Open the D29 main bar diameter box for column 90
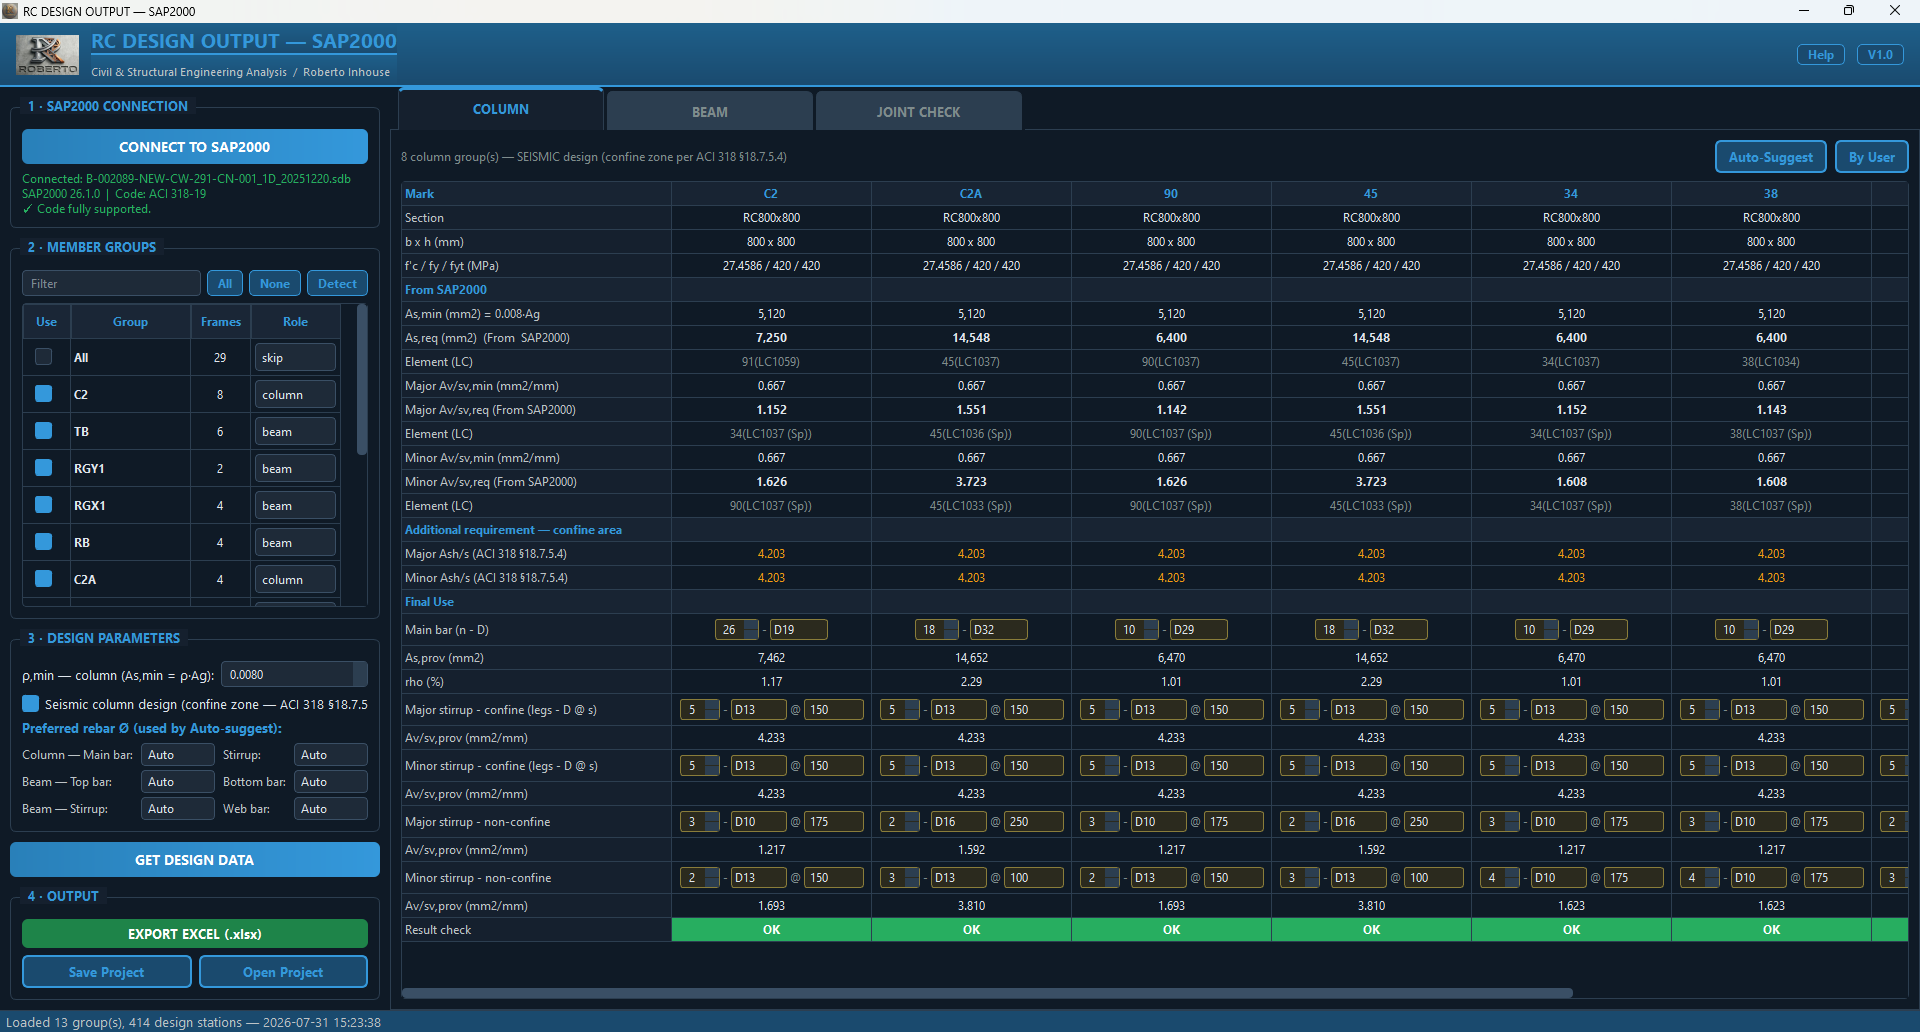Viewport: 1920px width, 1032px height. (1198, 630)
